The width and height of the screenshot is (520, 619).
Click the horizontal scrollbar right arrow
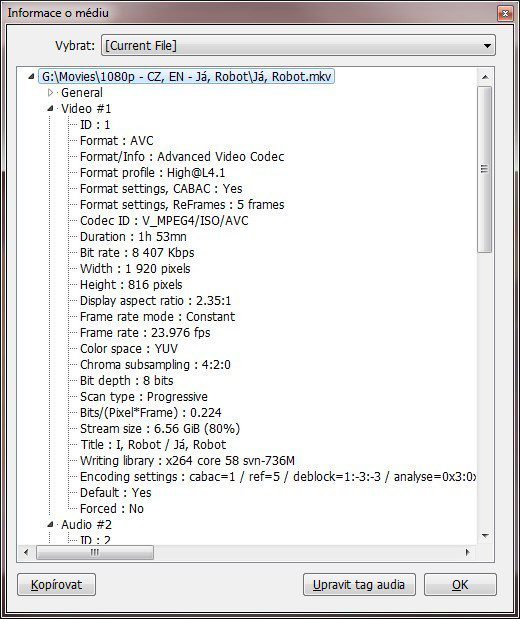(468, 552)
